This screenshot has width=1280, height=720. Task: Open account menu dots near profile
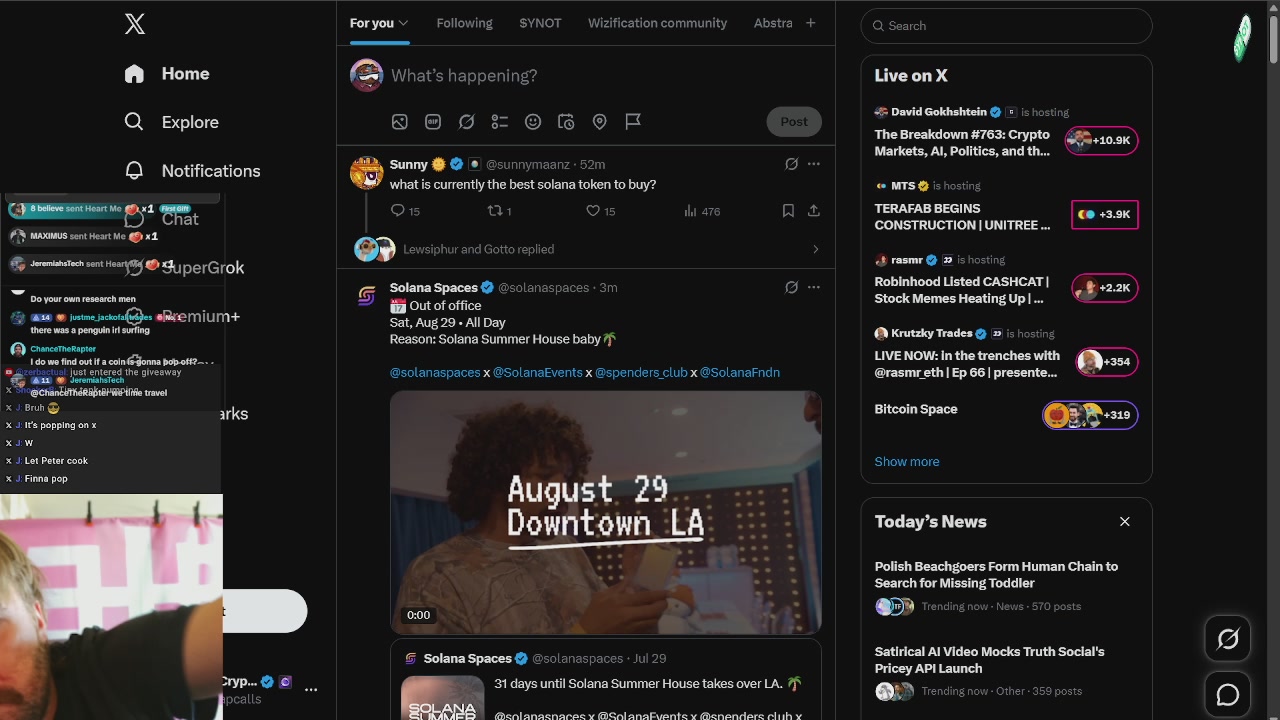[311, 689]
